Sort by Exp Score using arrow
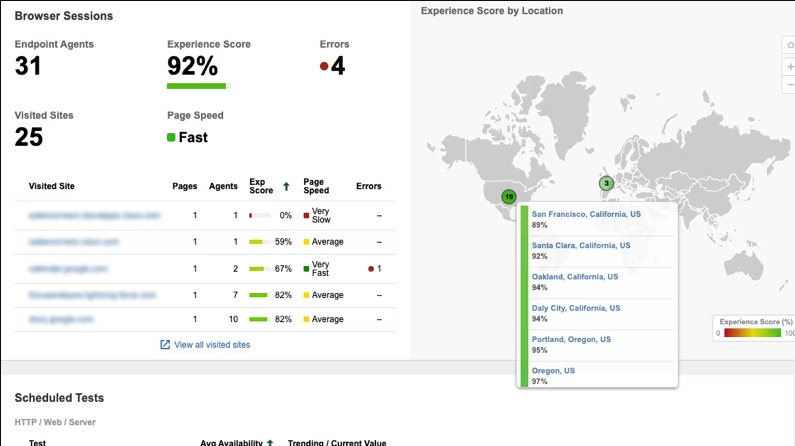795x446 pixels. pyautogui.click(x=287, y=186)
